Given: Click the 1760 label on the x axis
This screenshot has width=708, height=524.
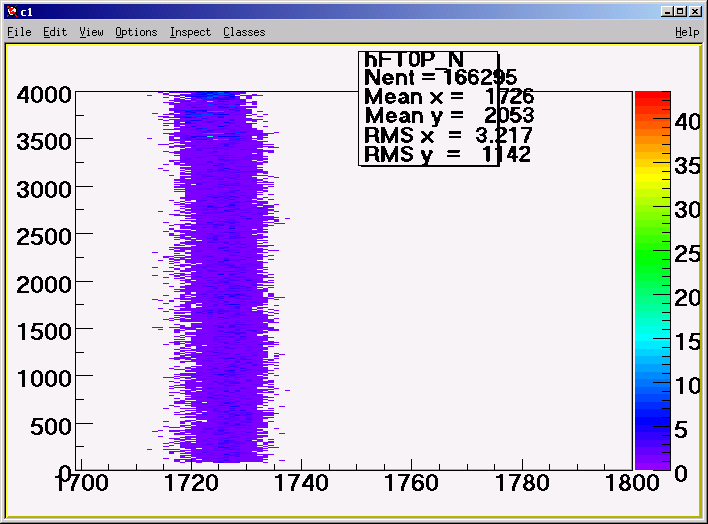Looking at the screenshot, I should tap(411, 483).
